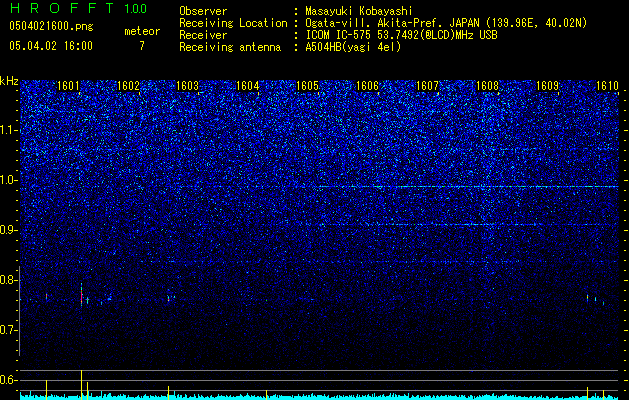This screenshot has height=400, width=629.
Task: Click the Ogata-vill. Akita-Pref. JAPAN location text
Action: [x=446, y=23]
